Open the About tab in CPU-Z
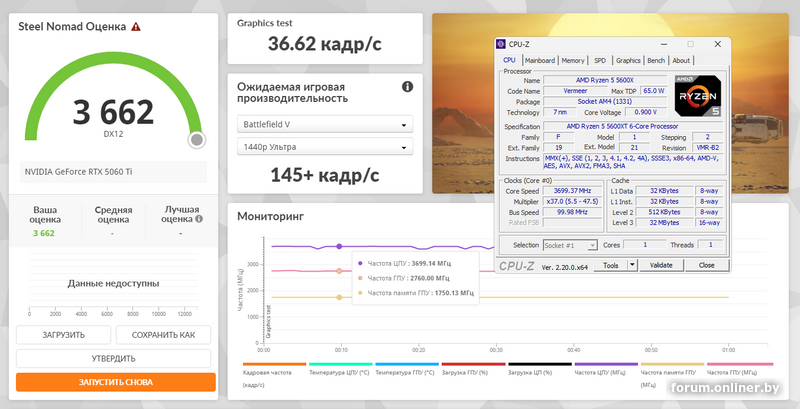 (x=681, y=60)
